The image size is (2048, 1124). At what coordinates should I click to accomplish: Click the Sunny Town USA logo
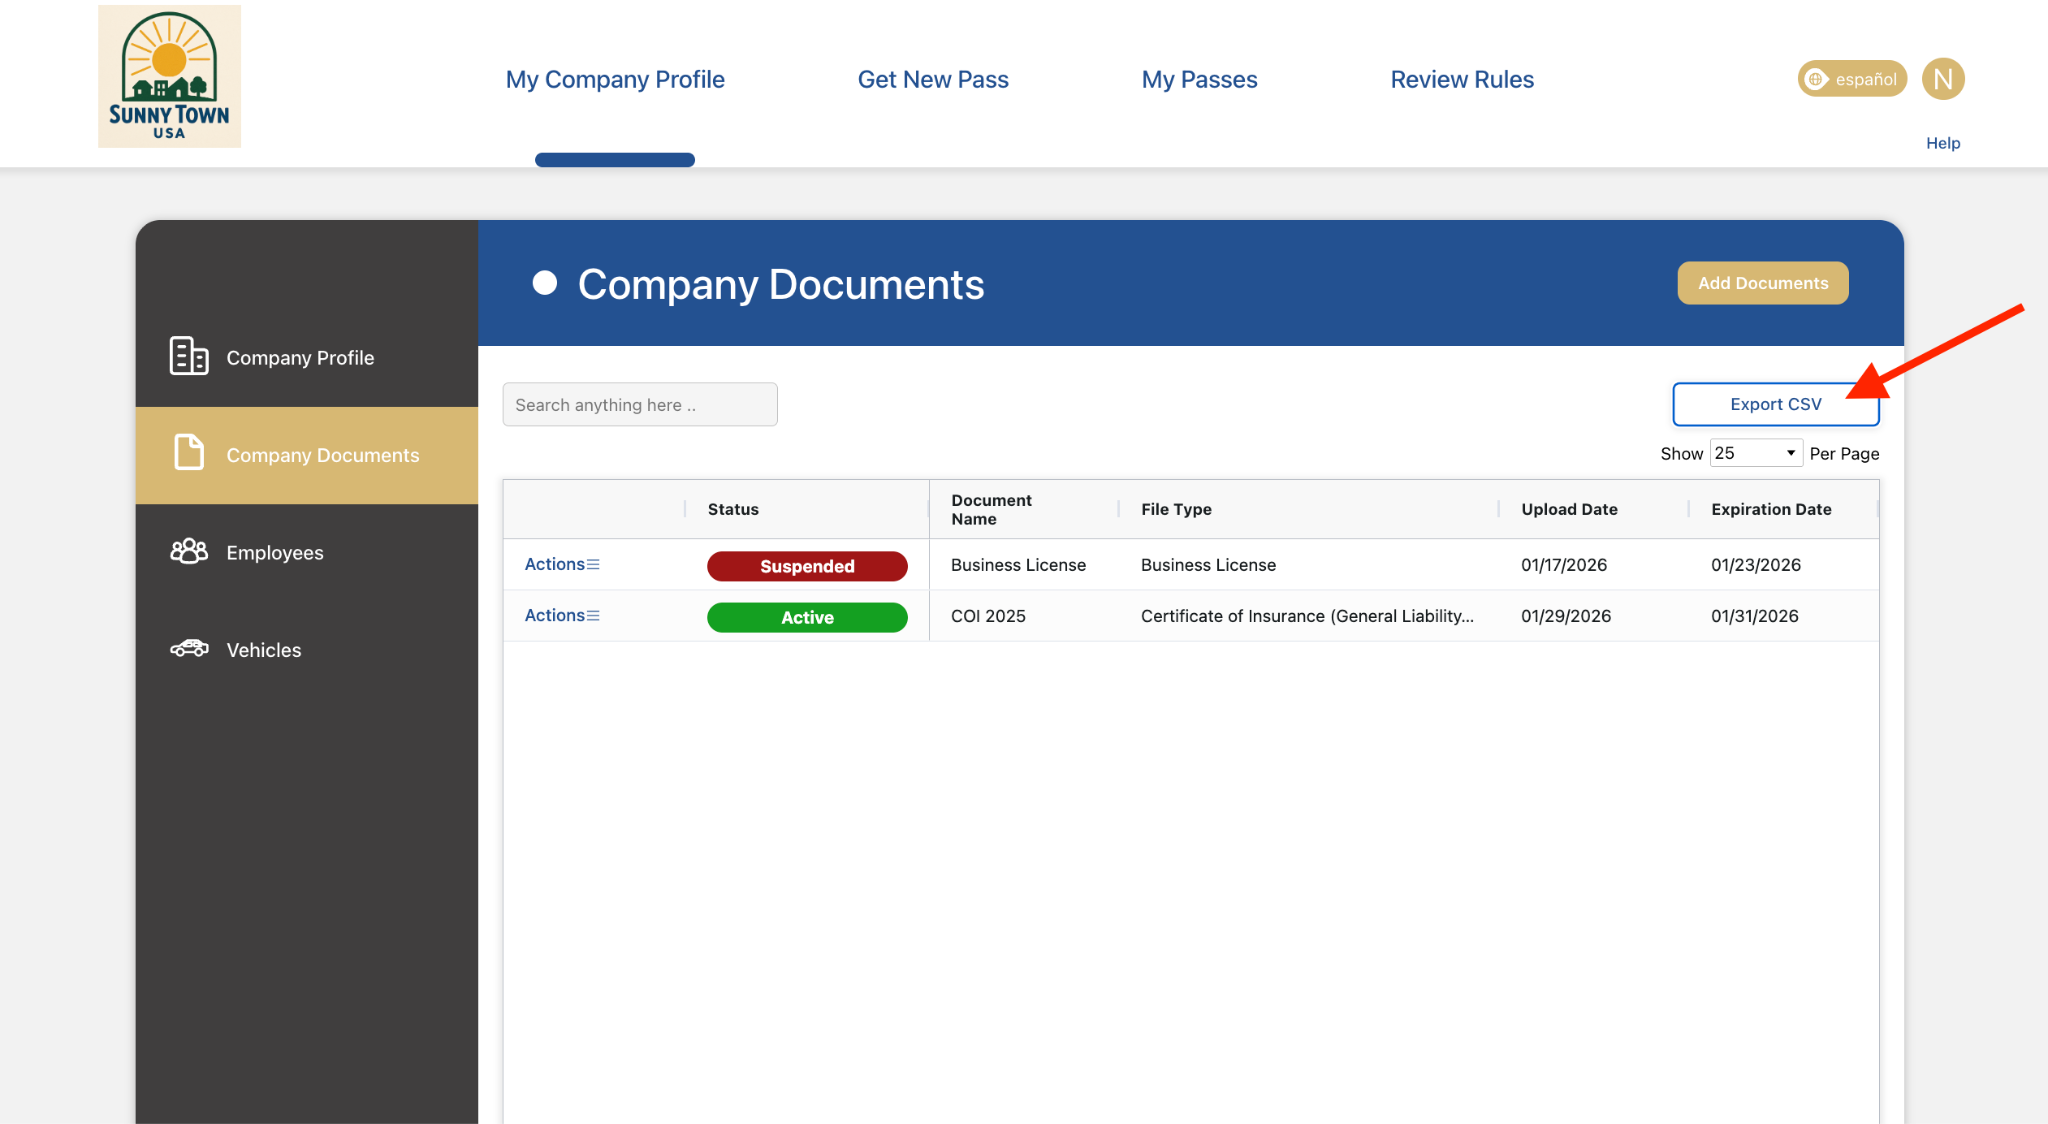coord(169,77)
